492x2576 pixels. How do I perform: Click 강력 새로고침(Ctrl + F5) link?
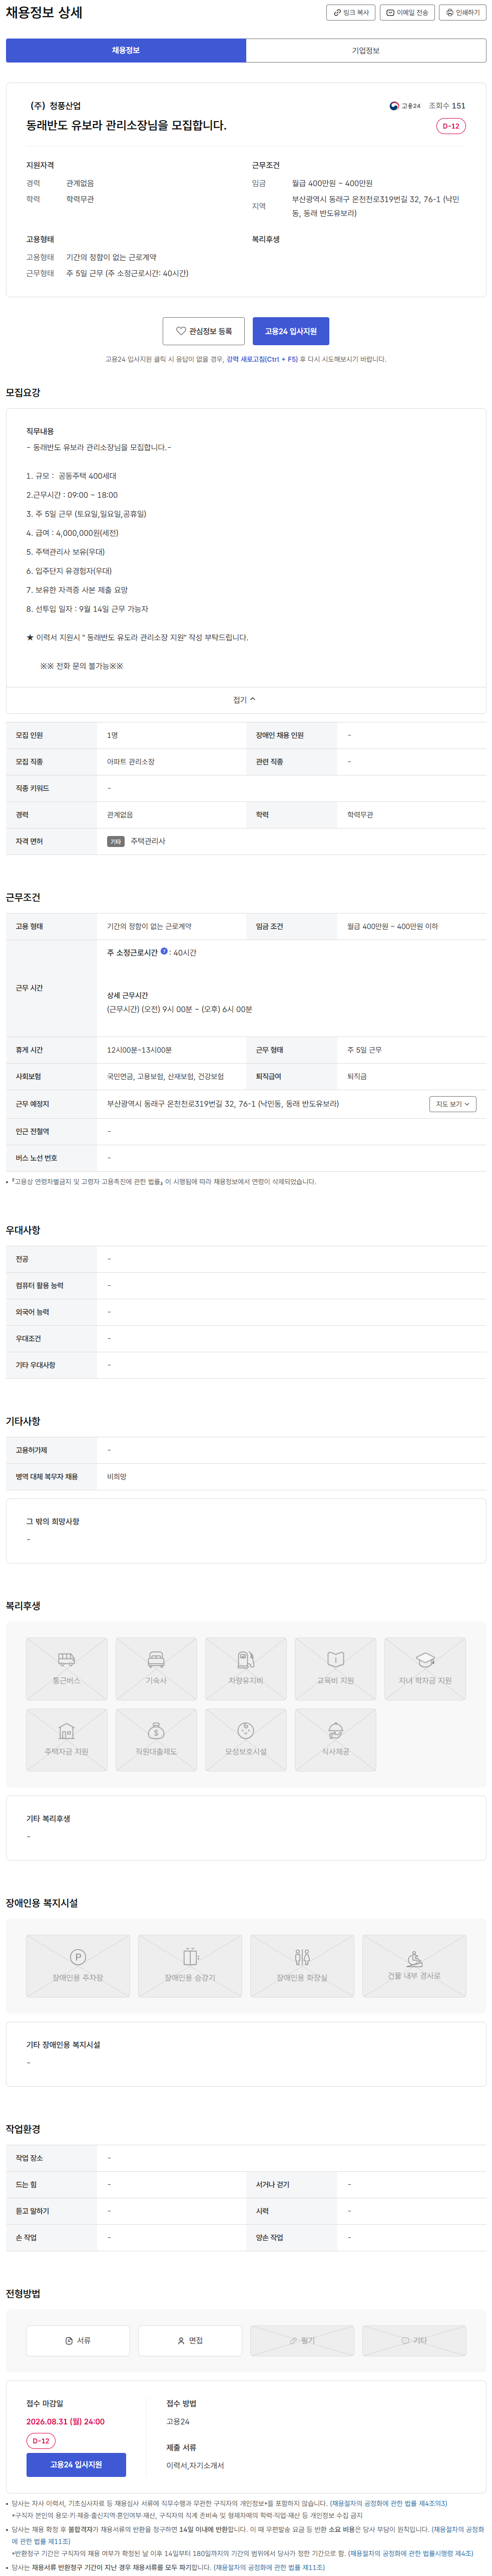pos(262,359)
